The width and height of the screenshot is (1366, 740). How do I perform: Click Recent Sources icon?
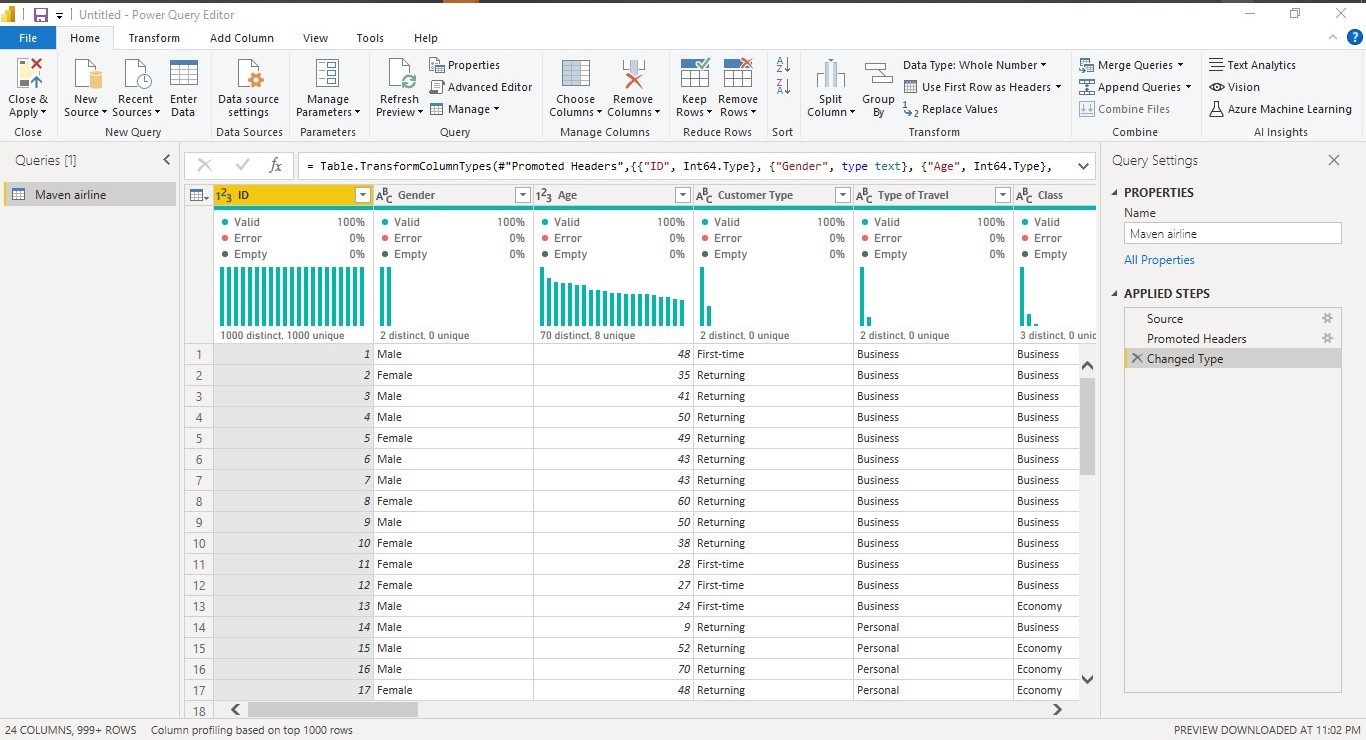pyautogui.click(x=135, y=74)
